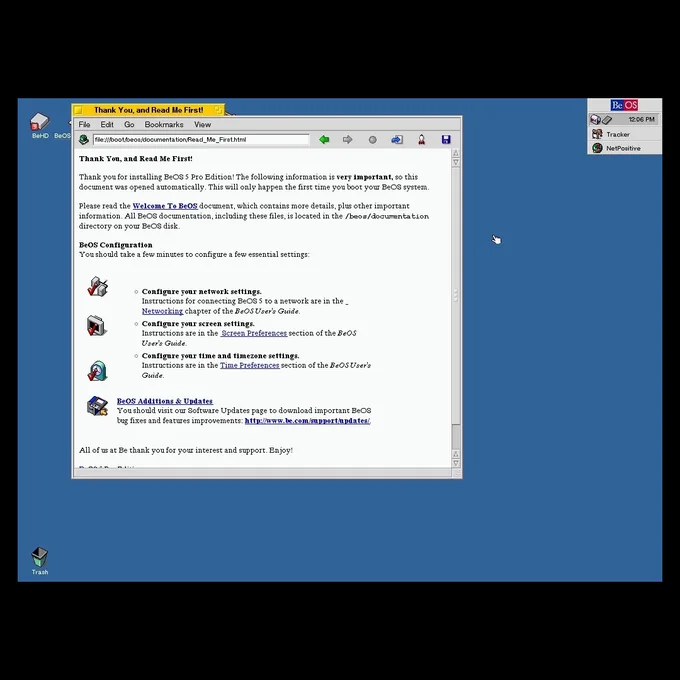Click the page icon left of URL field
The height and width of the screenshot is (680, 680).
84,140
